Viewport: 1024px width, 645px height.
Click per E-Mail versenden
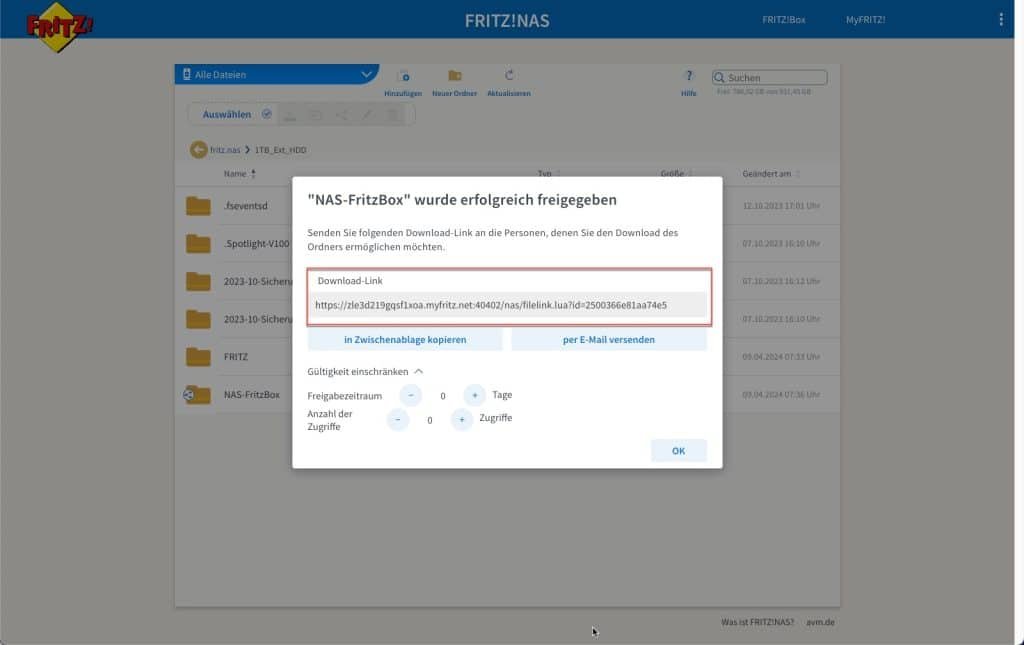point(609,340)
